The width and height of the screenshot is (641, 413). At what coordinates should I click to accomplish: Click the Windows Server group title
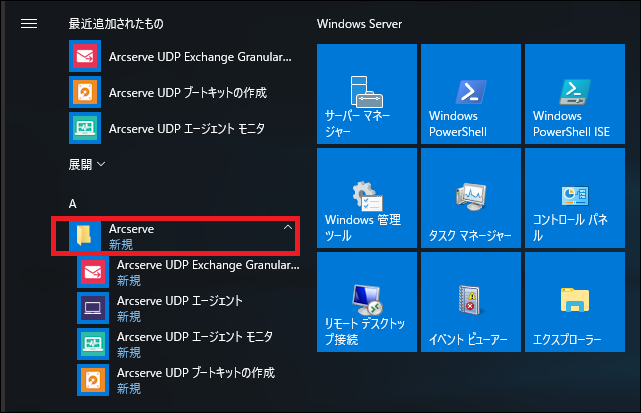[x=359, y=24]
